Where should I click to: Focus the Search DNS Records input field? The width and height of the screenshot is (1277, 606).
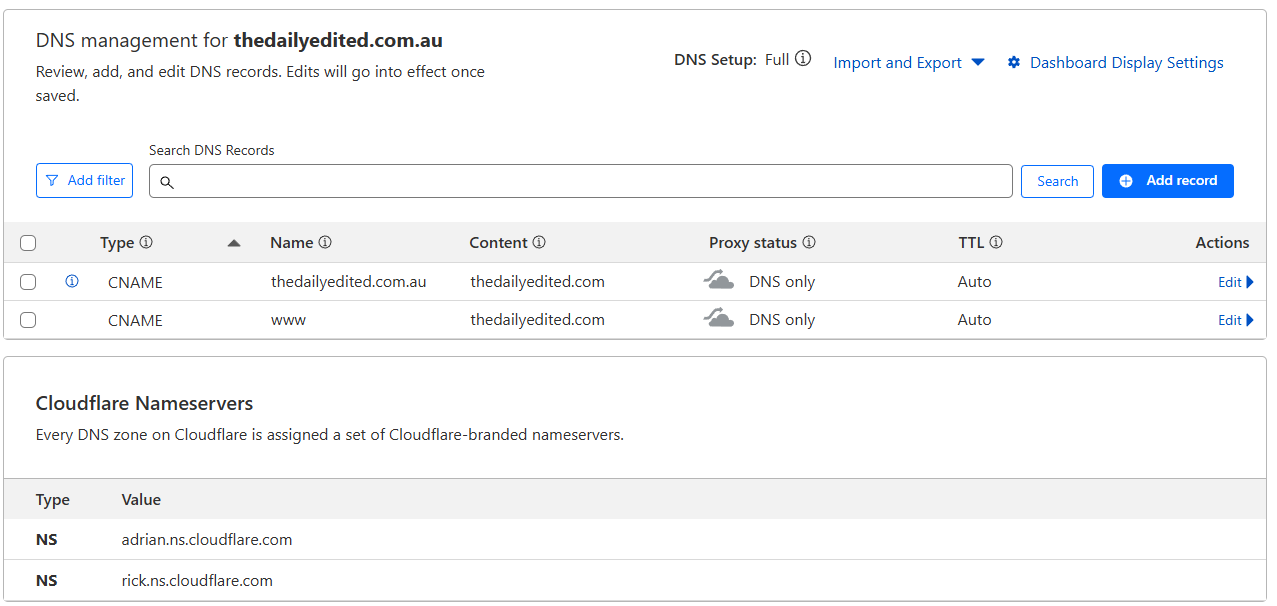[x=590, y=181]
